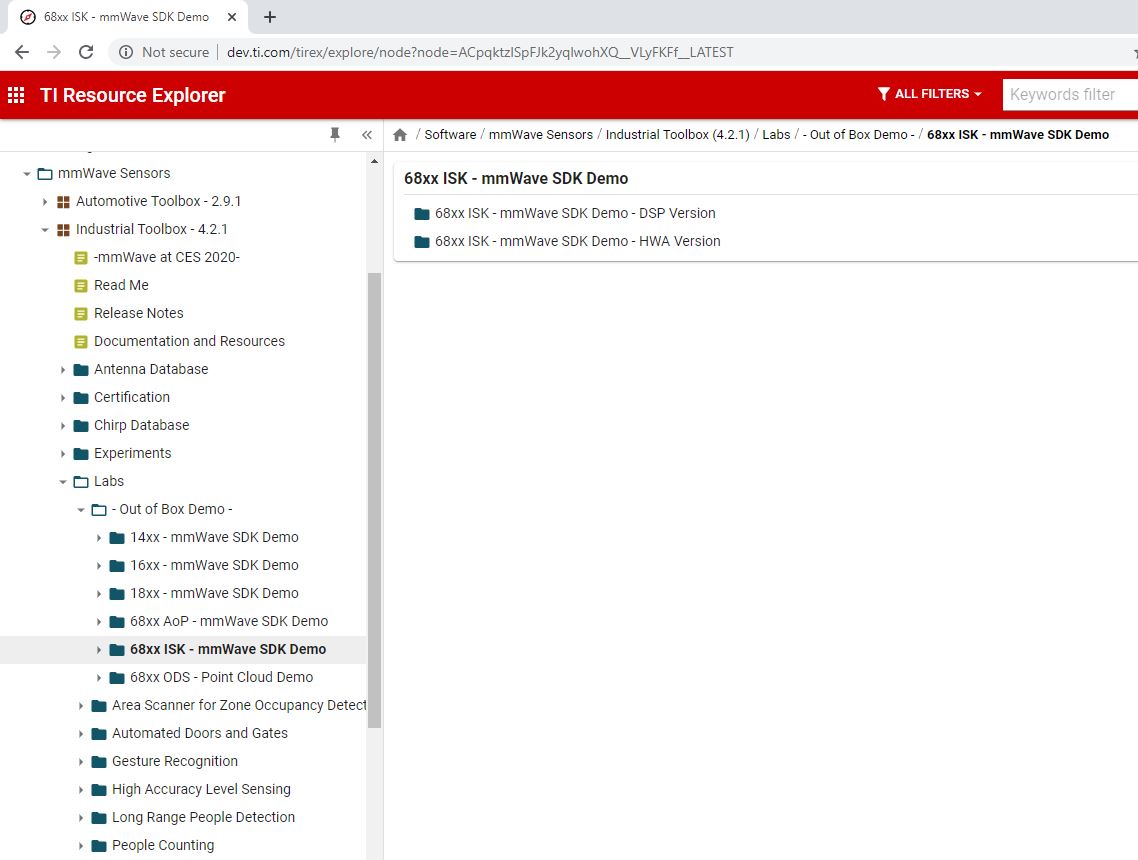The width and height of the screenshot is (1138, 860).
Task: Click Chirp Database folder icon
Action: coord(81,426)
